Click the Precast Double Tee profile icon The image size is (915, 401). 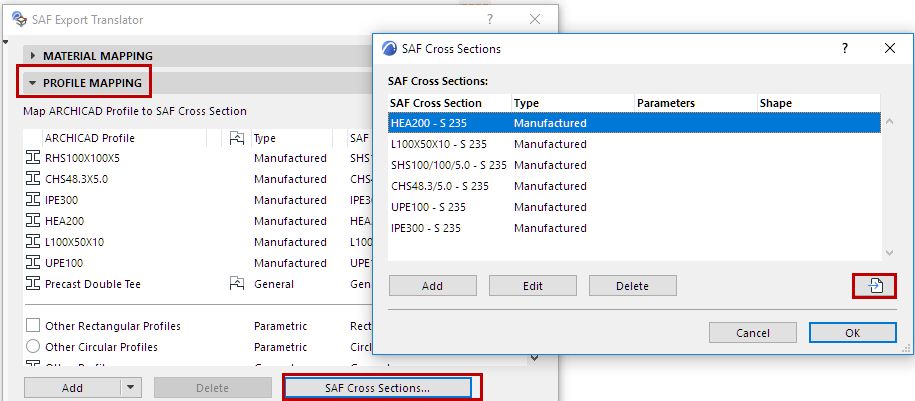tap(33, 284)
